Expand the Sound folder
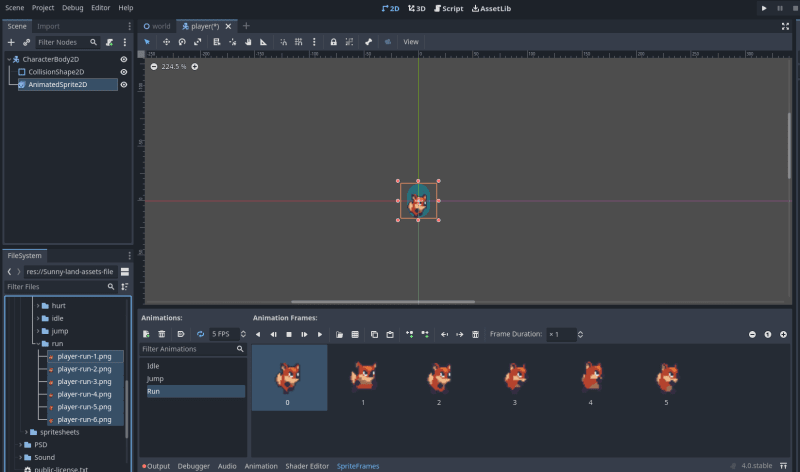 tap(20, 458)
